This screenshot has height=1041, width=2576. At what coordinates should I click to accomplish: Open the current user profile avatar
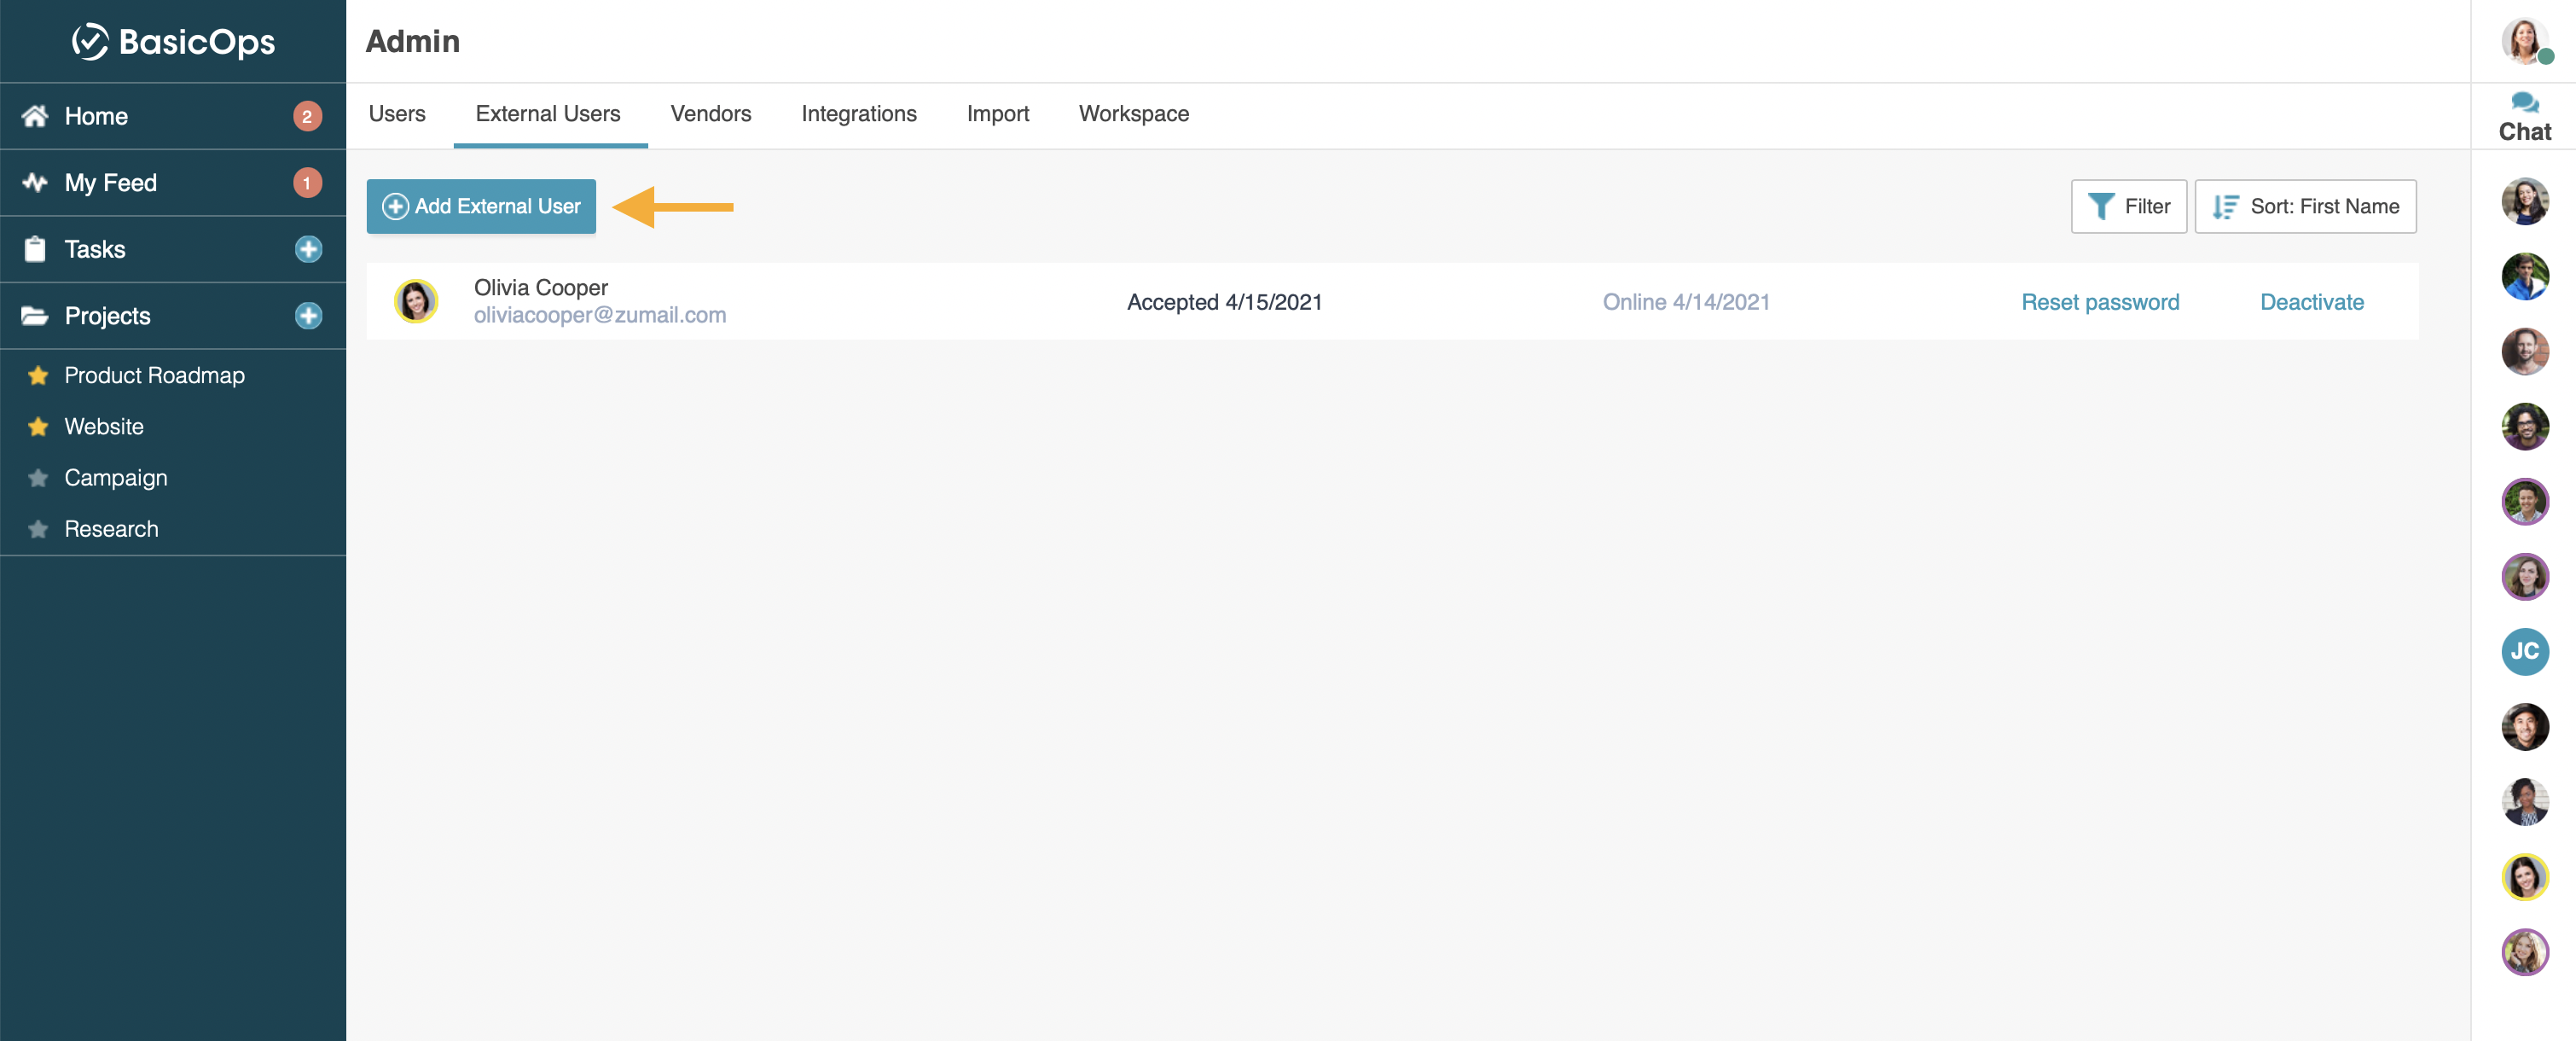tap(2523, 41)
